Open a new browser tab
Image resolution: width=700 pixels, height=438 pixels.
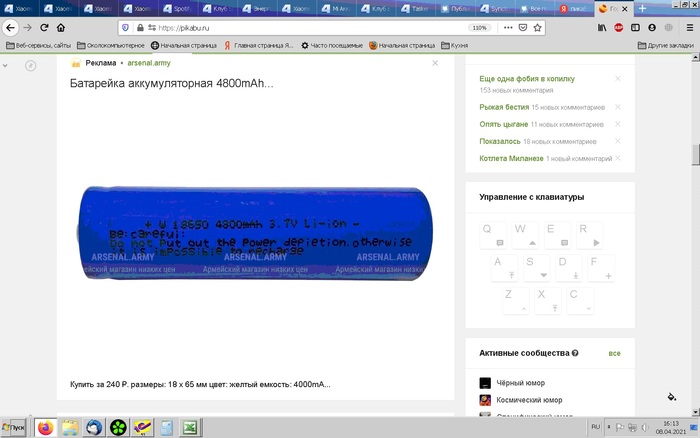pos(642,8)
